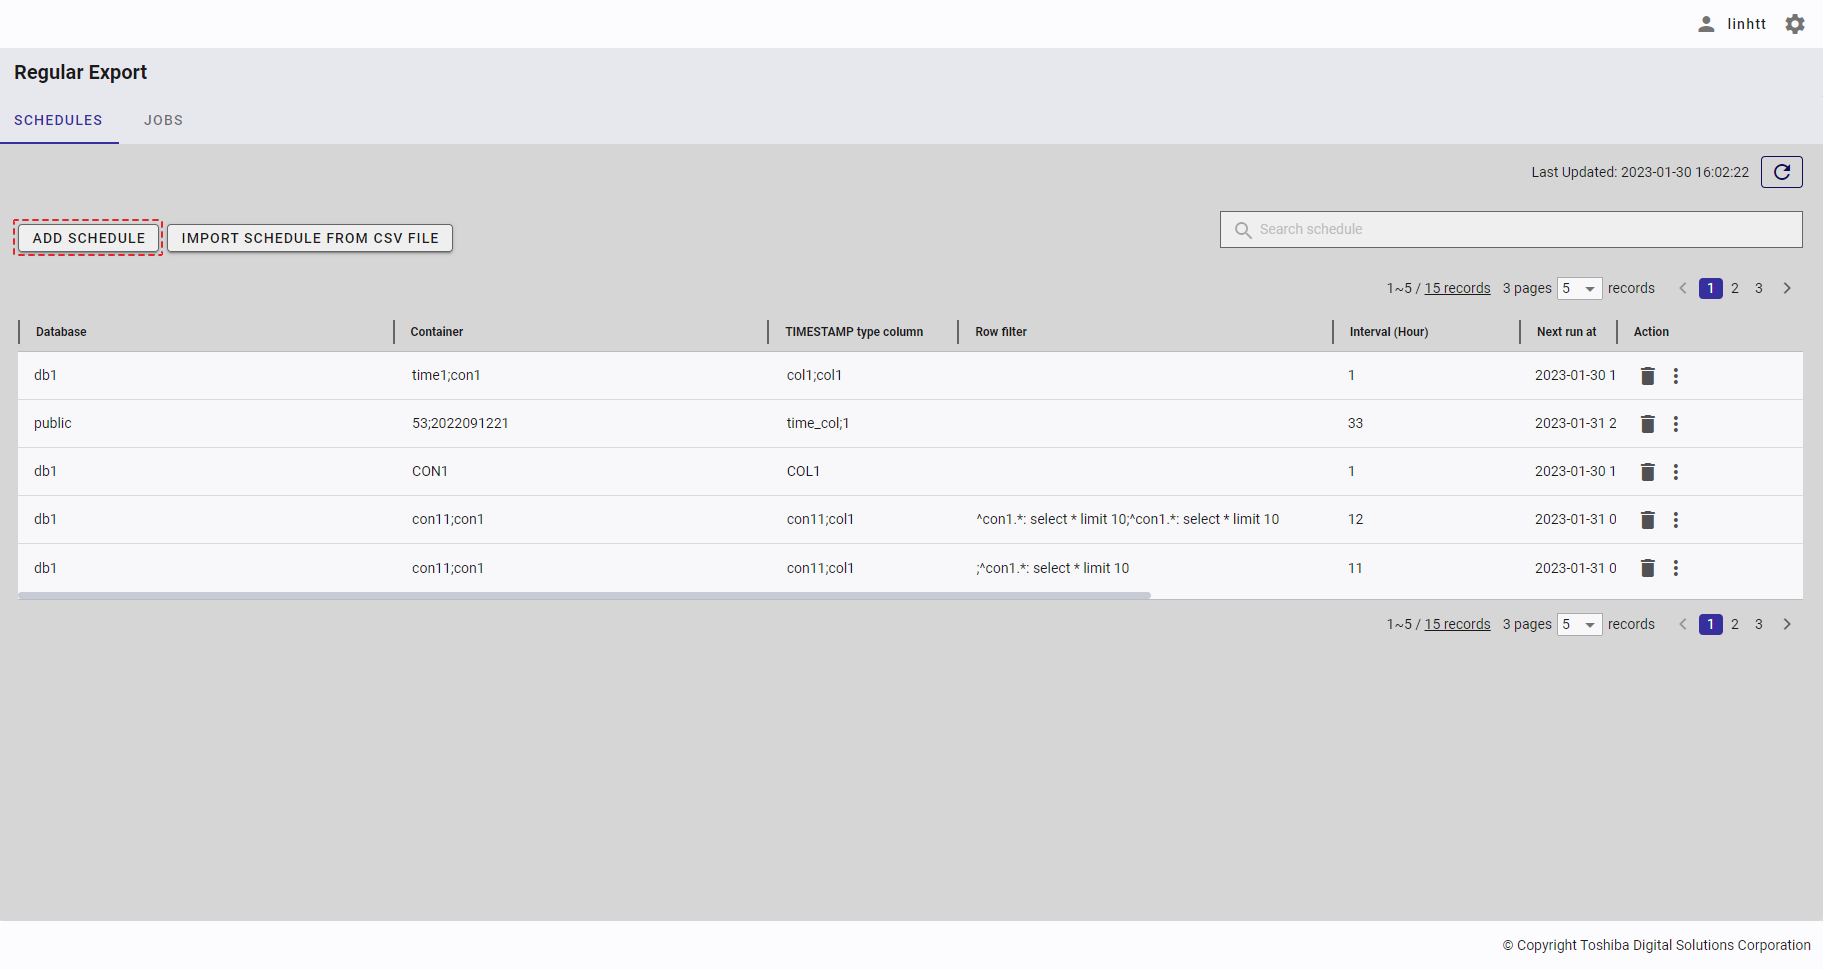Expand bottom records-per-page dropdown
1823x969 pixels.
[x=1579, y=625]
